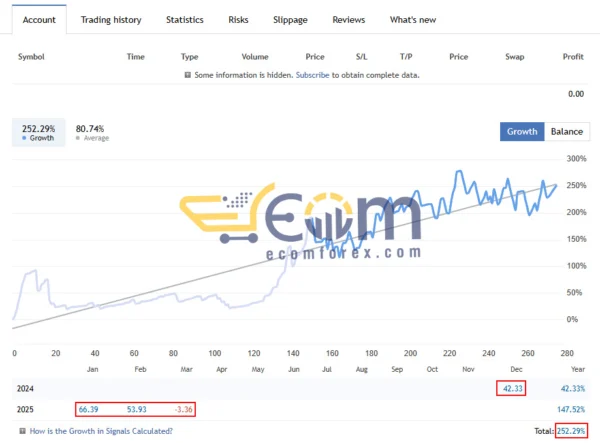The width and height of the screenshot is (600, 443).
Task: Open the Reviews tab
Action: [x=348, y=20]
